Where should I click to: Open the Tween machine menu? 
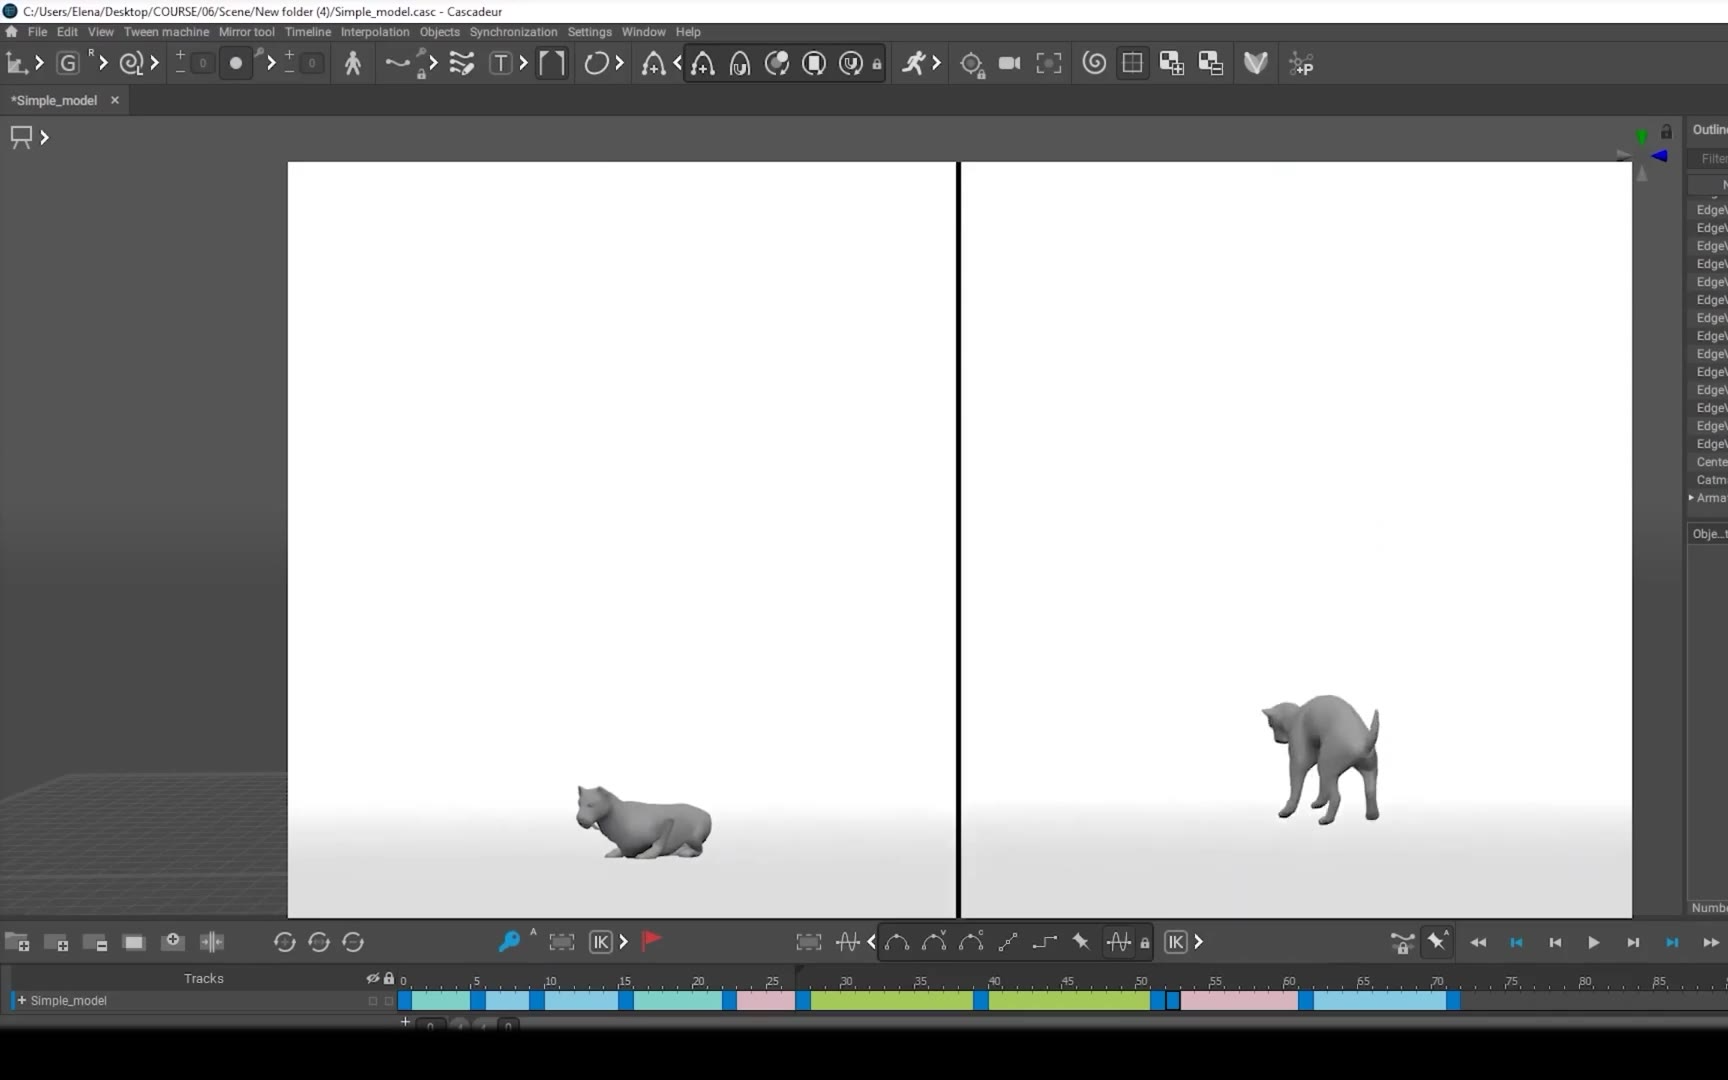(x=166, y=32)
